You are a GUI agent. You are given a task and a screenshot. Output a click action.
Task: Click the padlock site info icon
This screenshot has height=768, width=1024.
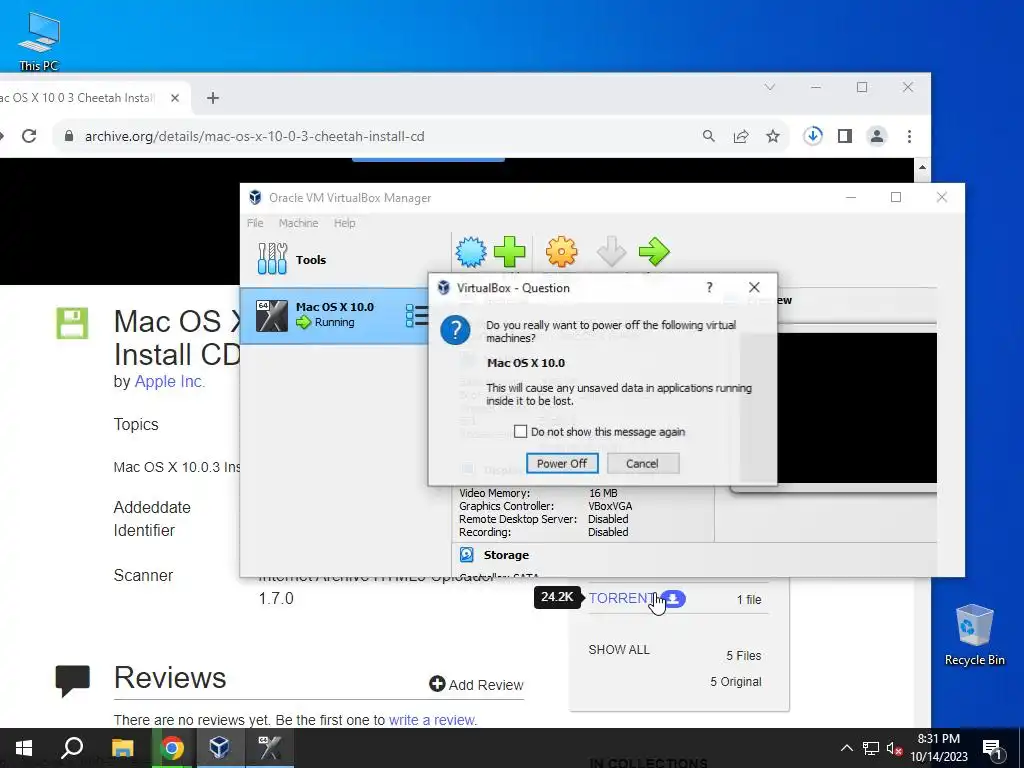point(69,136)
